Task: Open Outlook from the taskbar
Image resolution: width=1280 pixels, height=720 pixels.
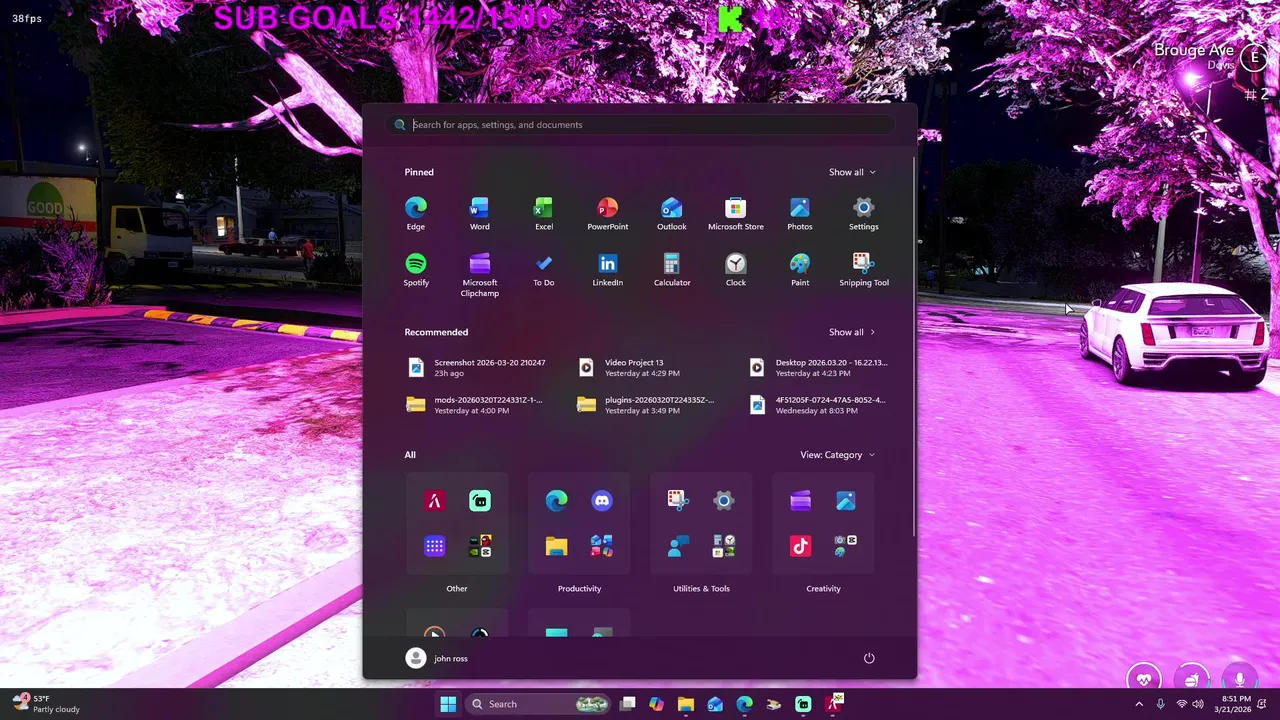Action: [x=715, y=704]
